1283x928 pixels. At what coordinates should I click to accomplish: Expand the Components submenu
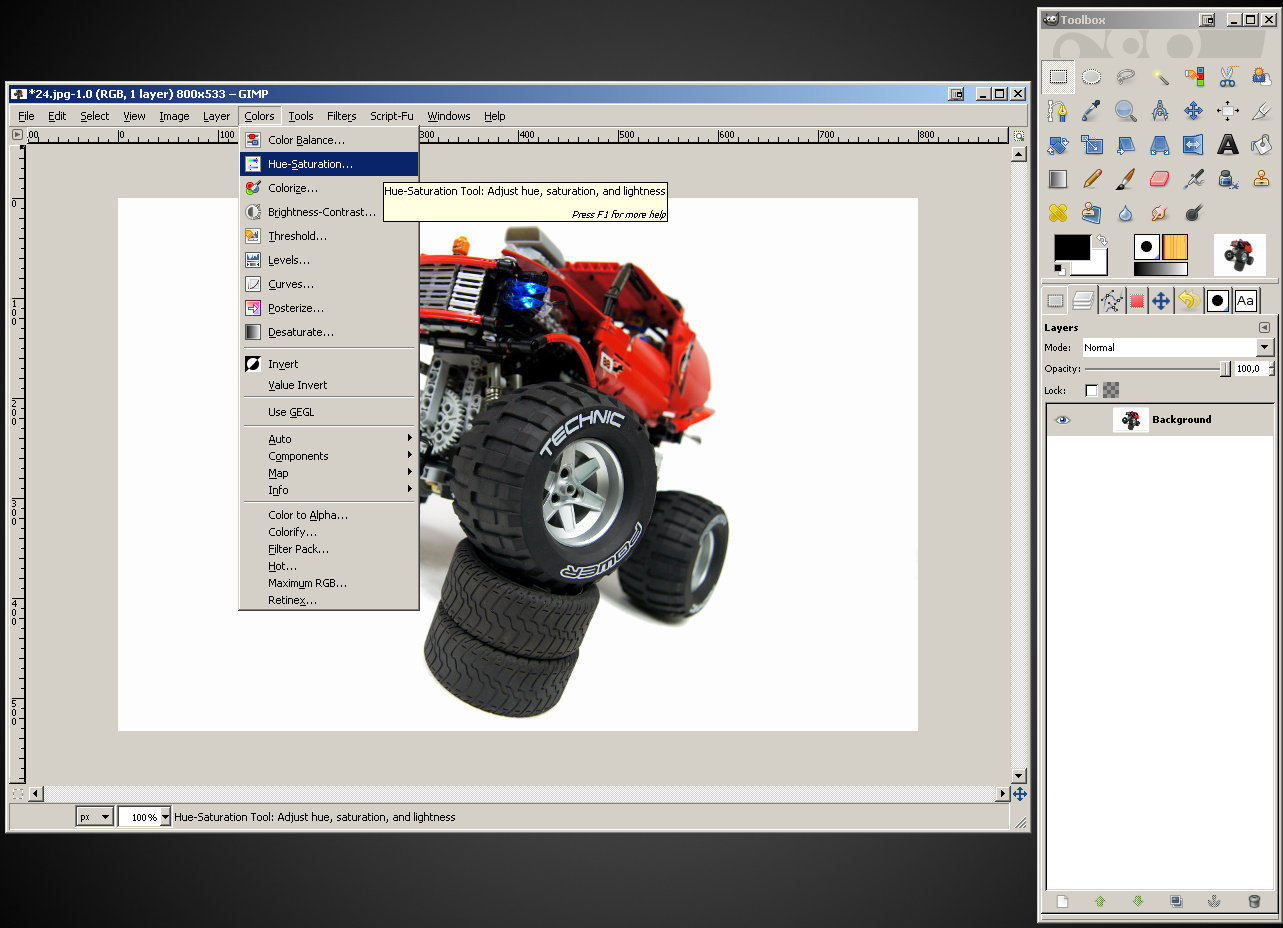coord(328,456)
